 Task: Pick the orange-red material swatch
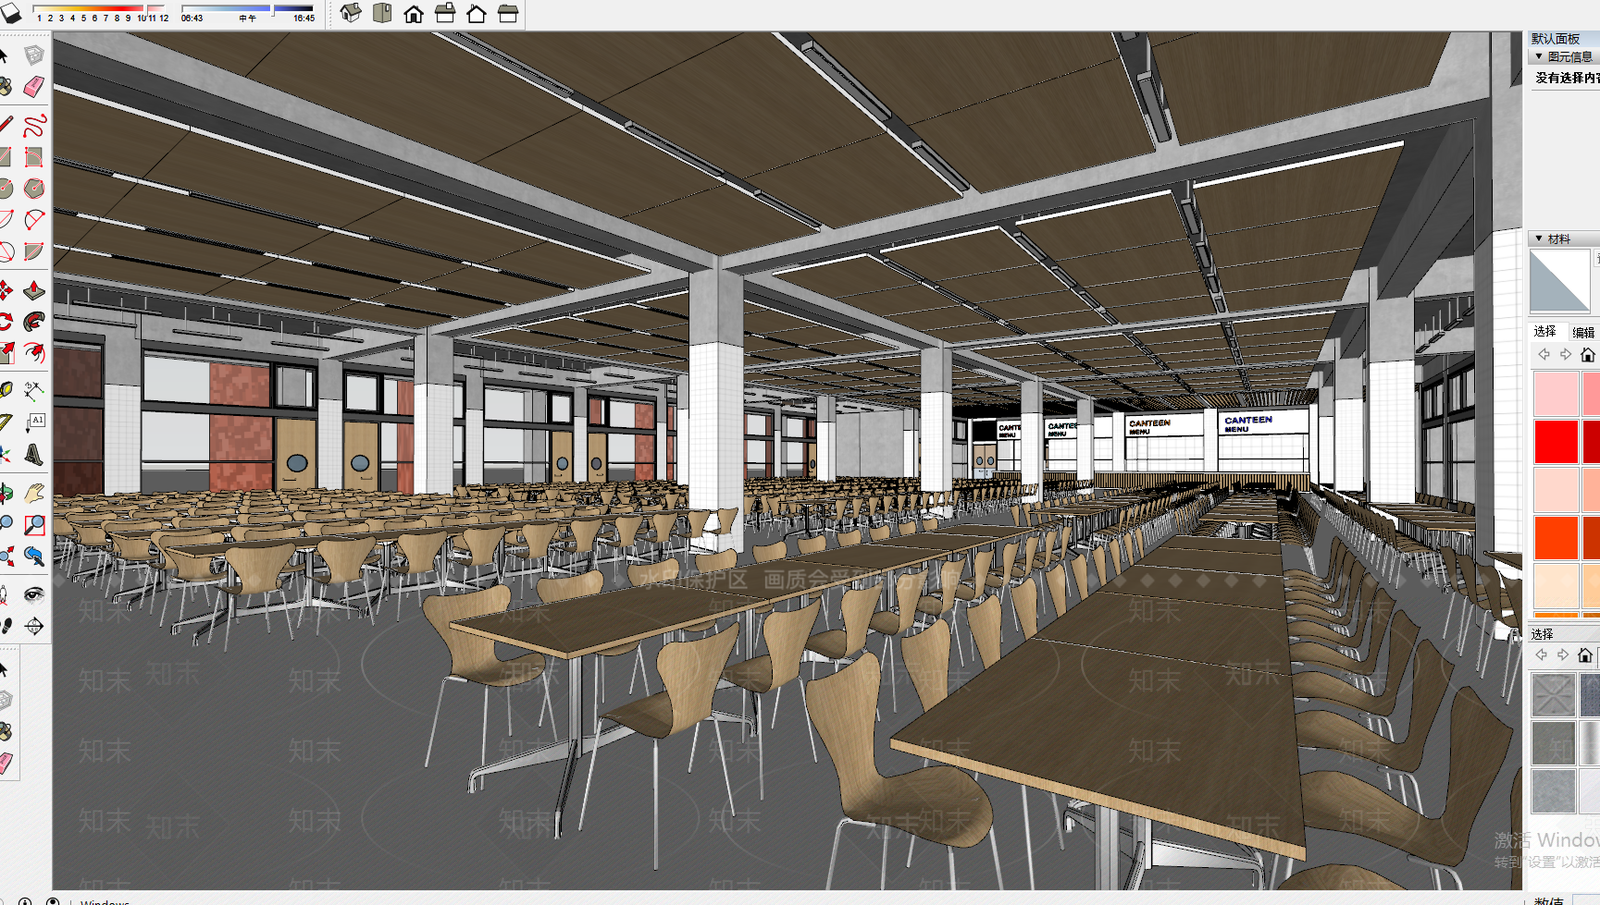click(x=1556, y=537)
